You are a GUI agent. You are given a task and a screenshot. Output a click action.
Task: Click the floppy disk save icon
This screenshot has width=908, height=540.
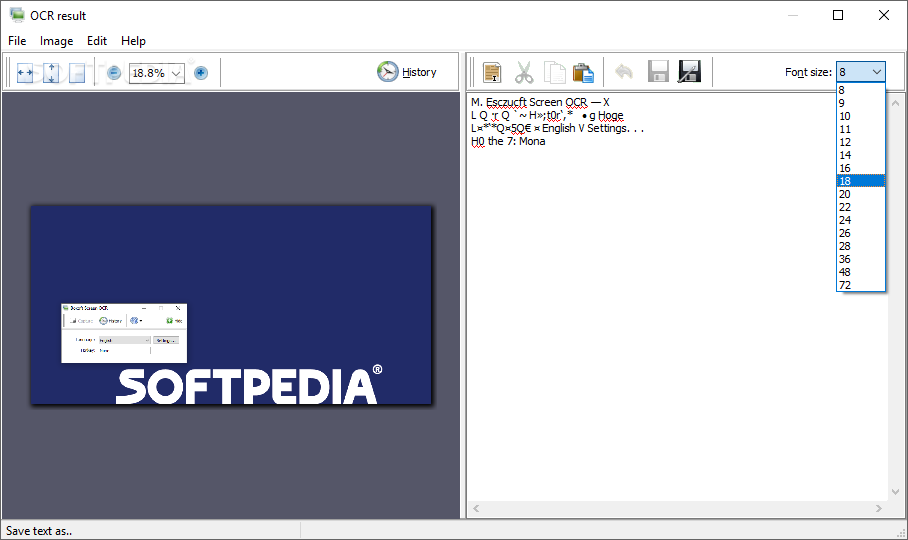pos(658,72)
